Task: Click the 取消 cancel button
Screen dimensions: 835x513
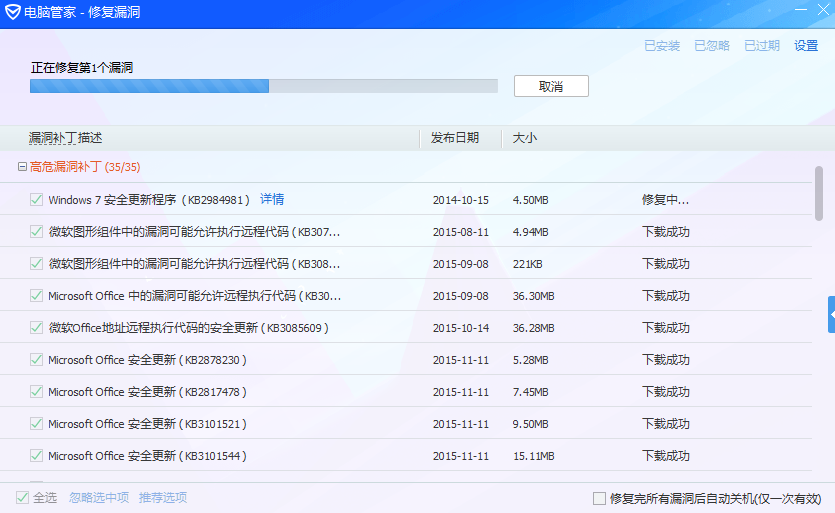Action: point(551,86)
